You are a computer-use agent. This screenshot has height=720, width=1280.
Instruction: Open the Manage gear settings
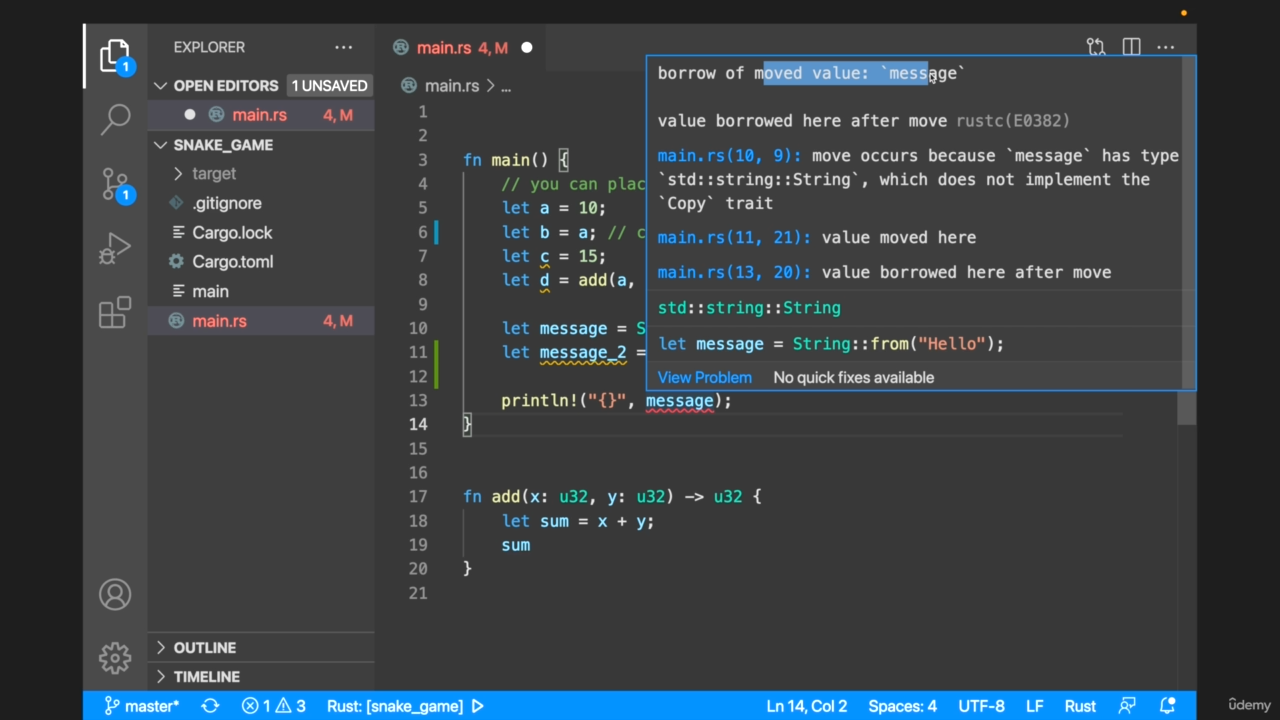tap(115, 658)
